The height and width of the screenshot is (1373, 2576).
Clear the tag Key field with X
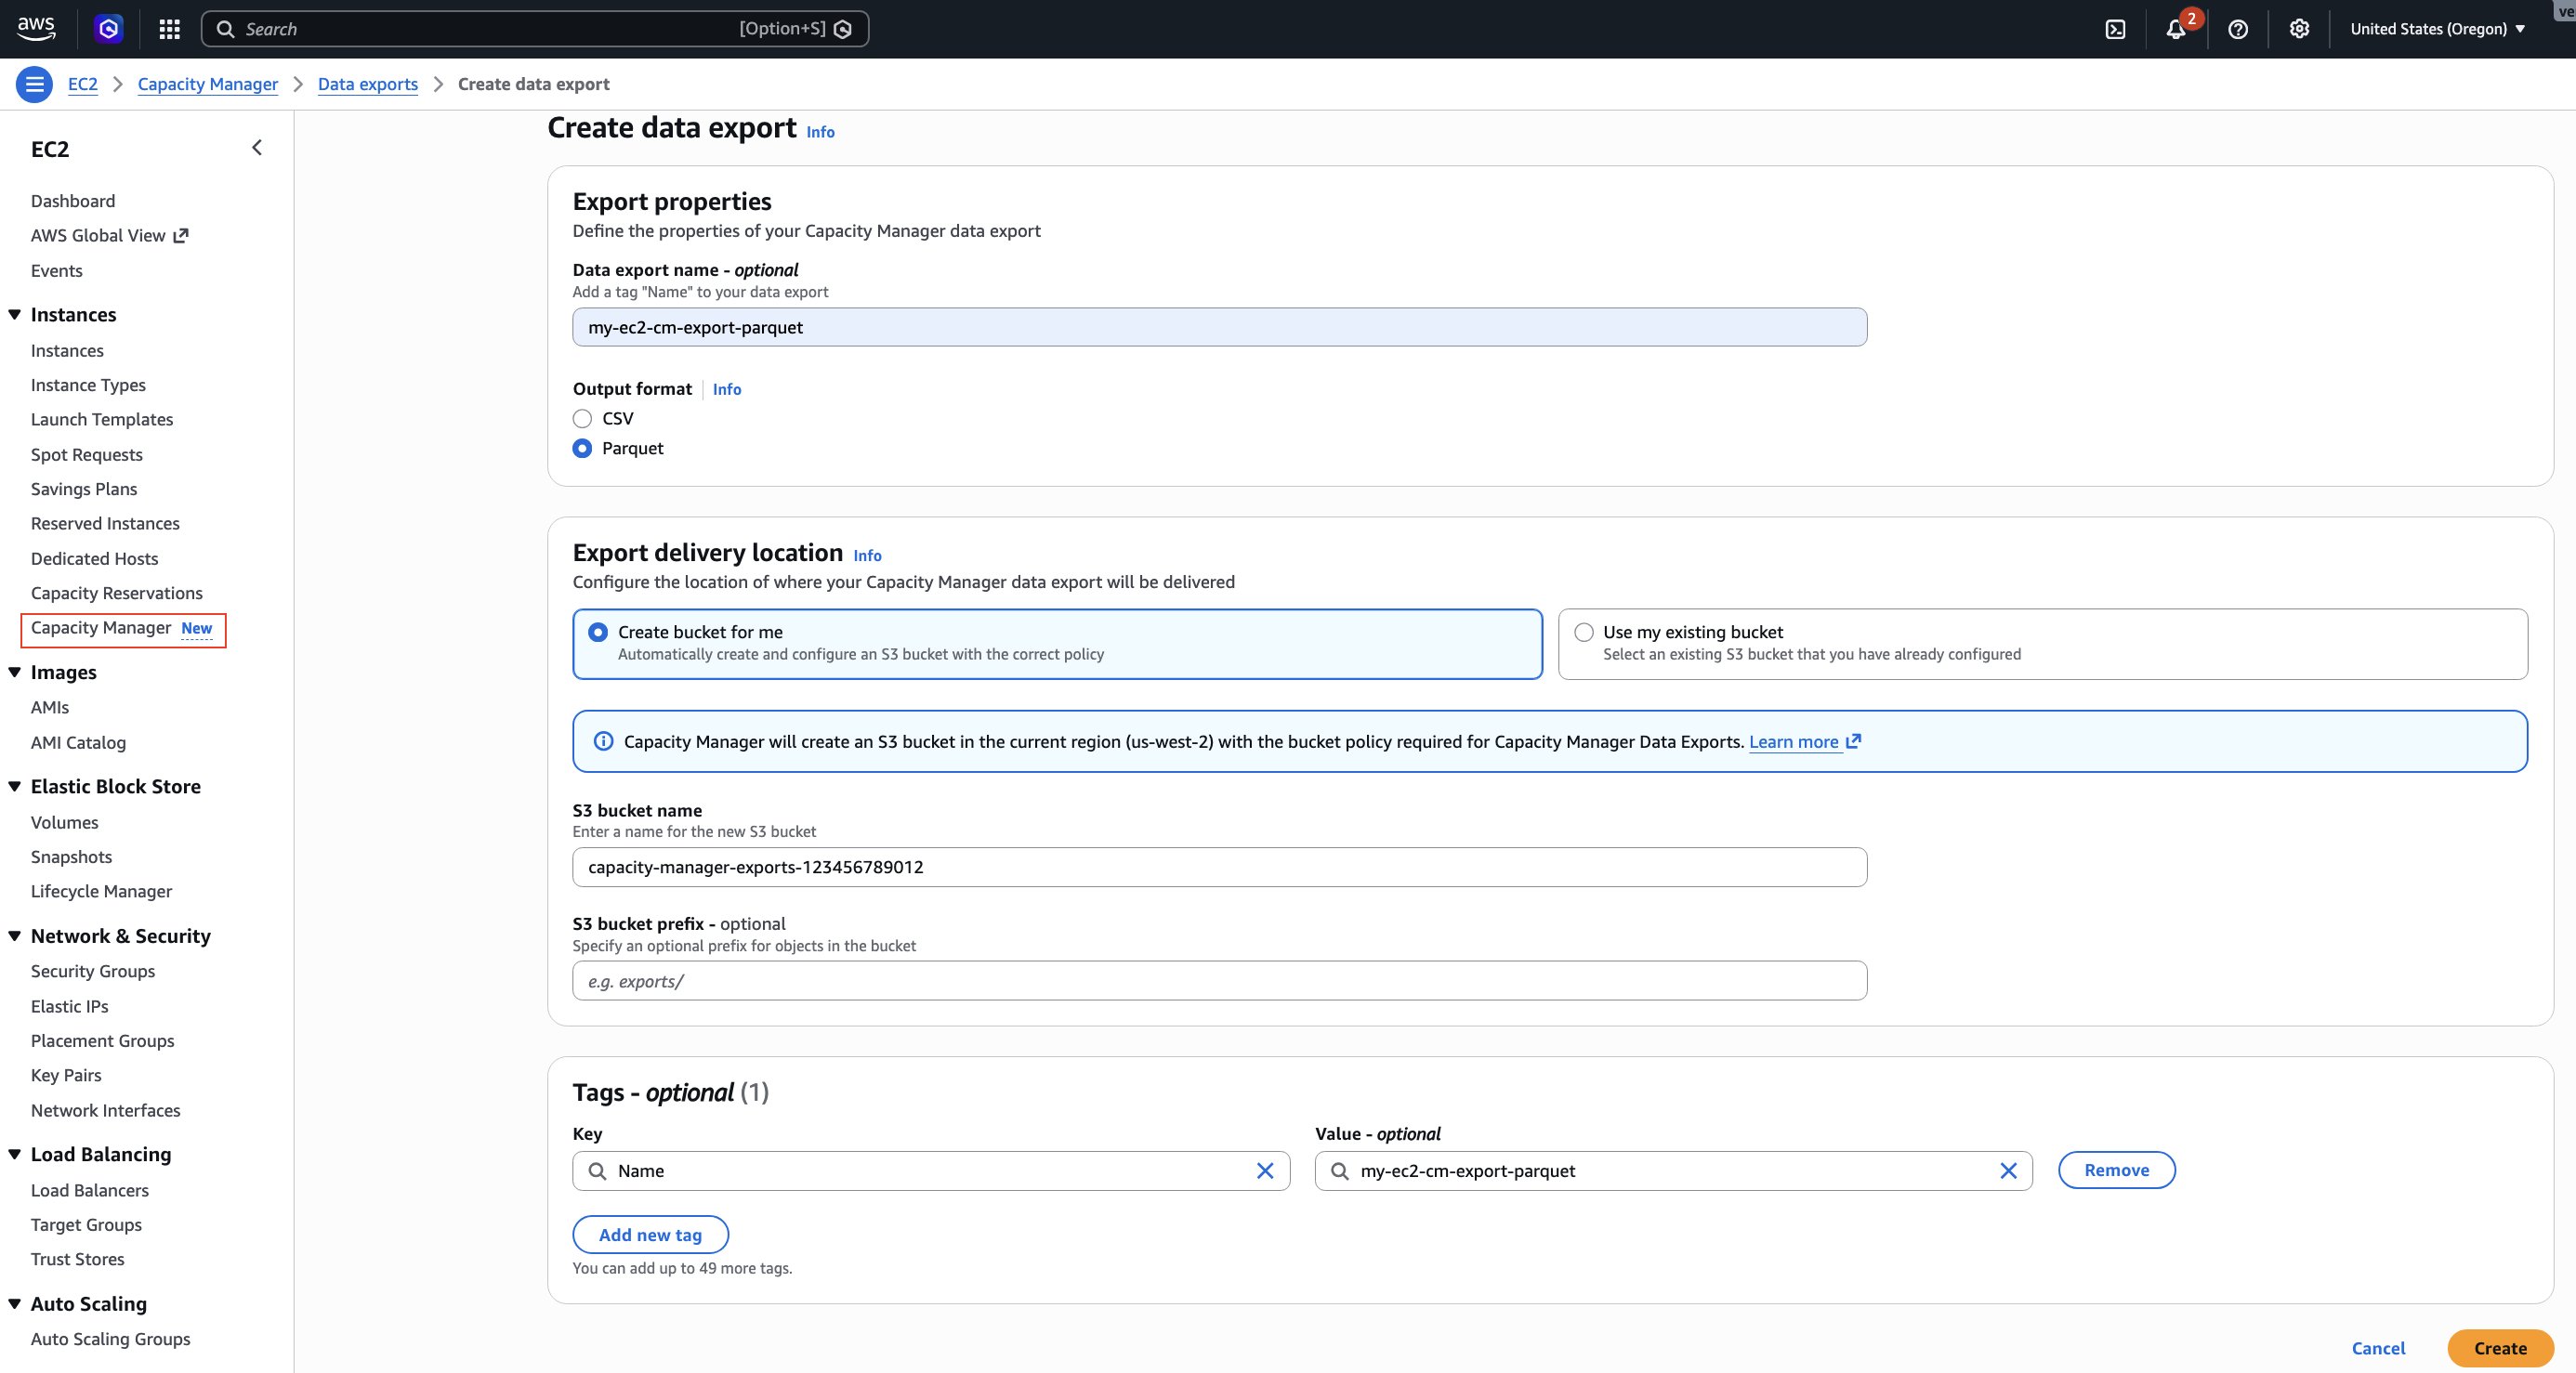coord(1265,1171)
